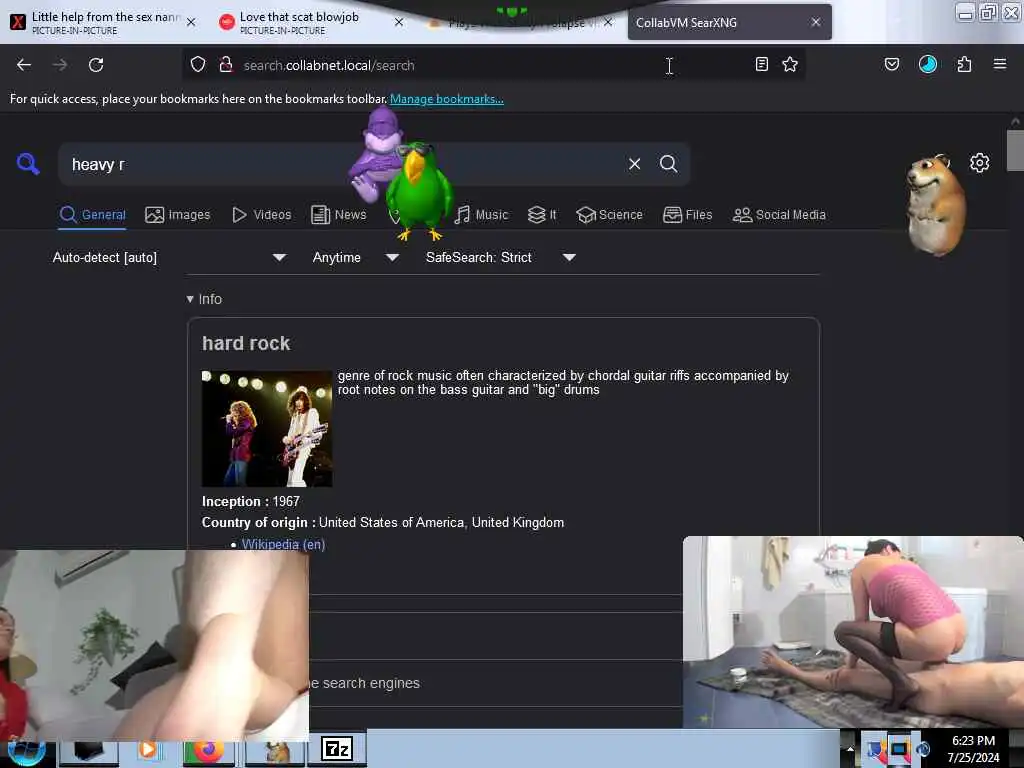The width and height of the screenshot is (1024, 768).
Task: Close the CollabVM SearXNG tab
Action: tap(816, 22)
